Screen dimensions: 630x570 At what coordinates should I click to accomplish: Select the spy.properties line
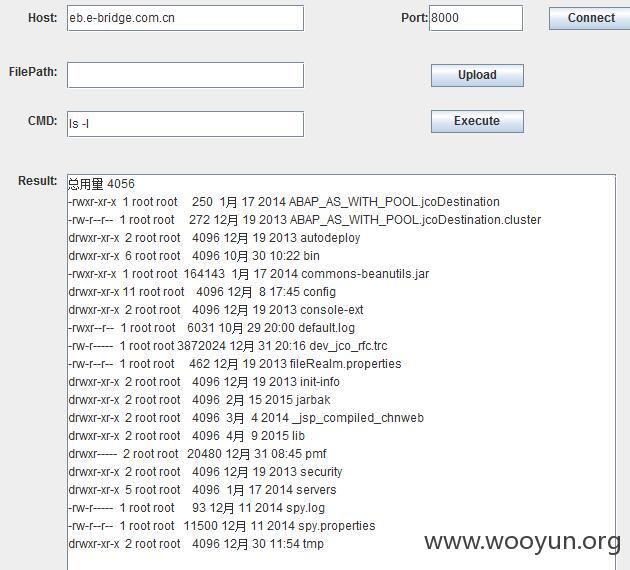(x=222, y=526)
